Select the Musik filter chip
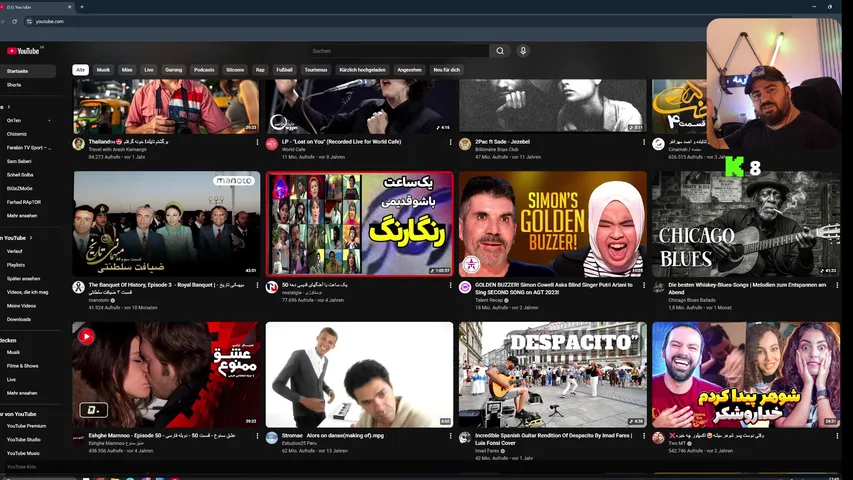853x480 pixels. pyautogui.click(x=103, y=70)
